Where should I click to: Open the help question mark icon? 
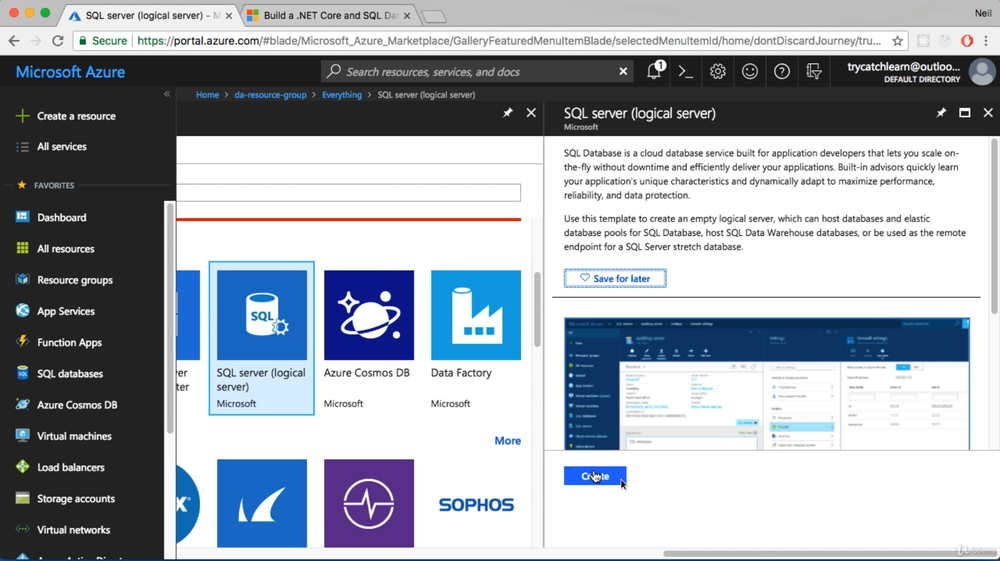(x=781, y=71)
